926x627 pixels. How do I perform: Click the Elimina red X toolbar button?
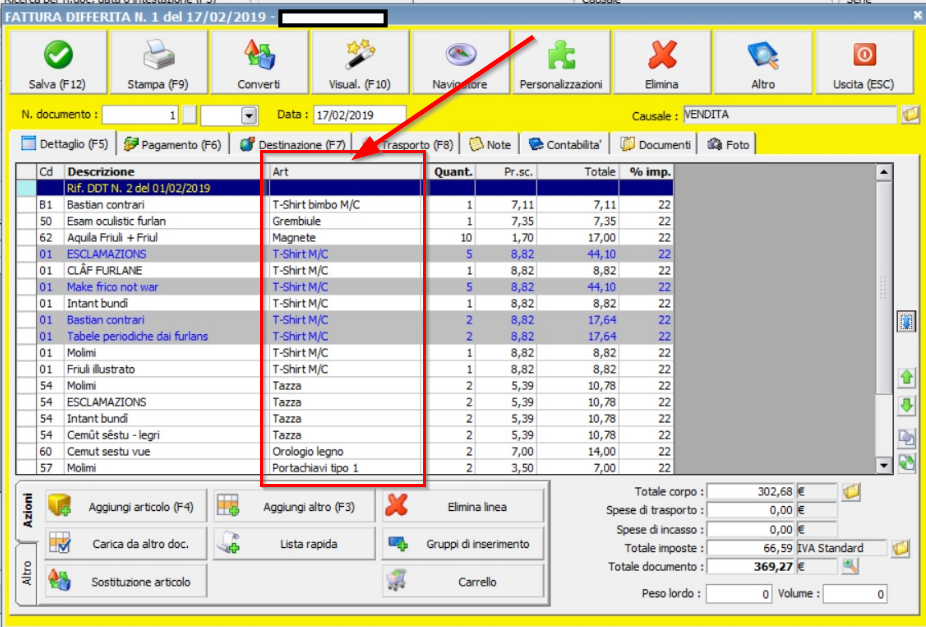click(662, 63)
